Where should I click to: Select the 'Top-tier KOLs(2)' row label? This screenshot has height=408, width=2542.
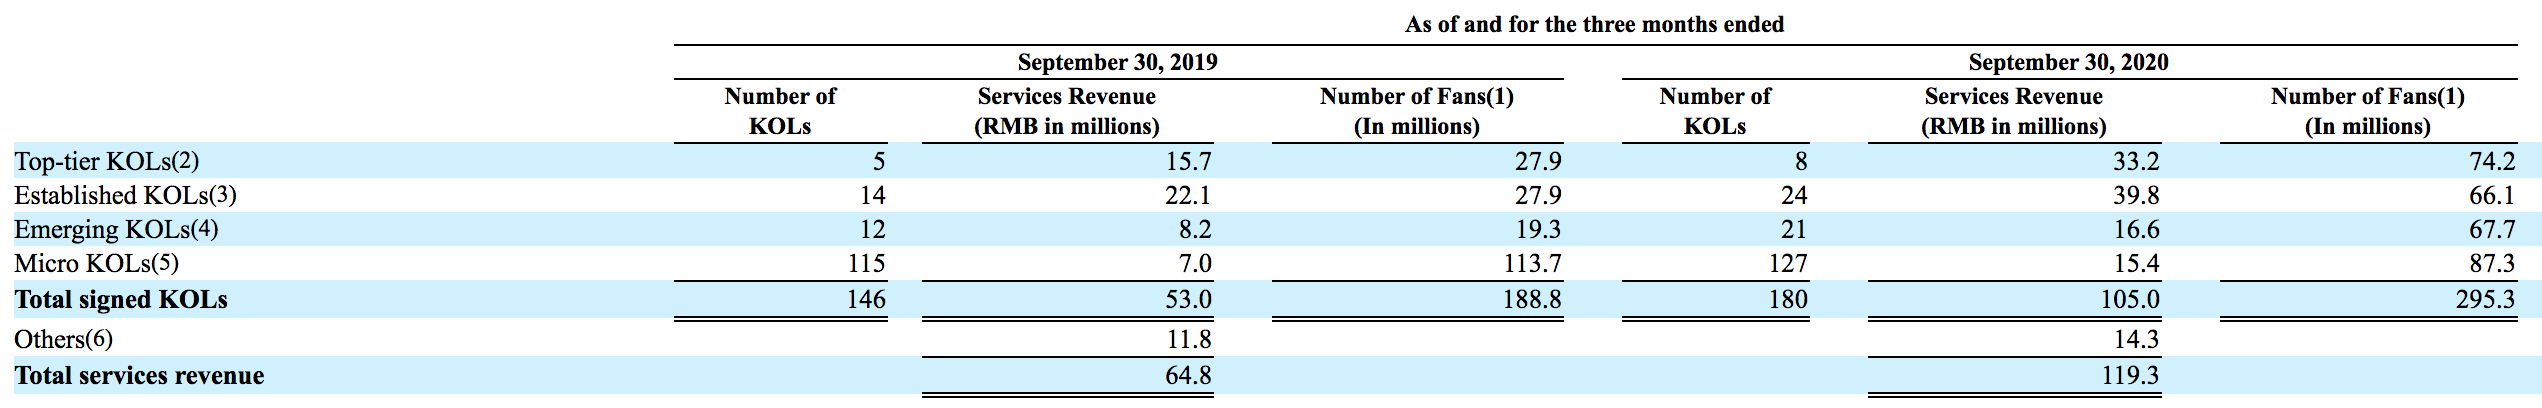point(106,162)
